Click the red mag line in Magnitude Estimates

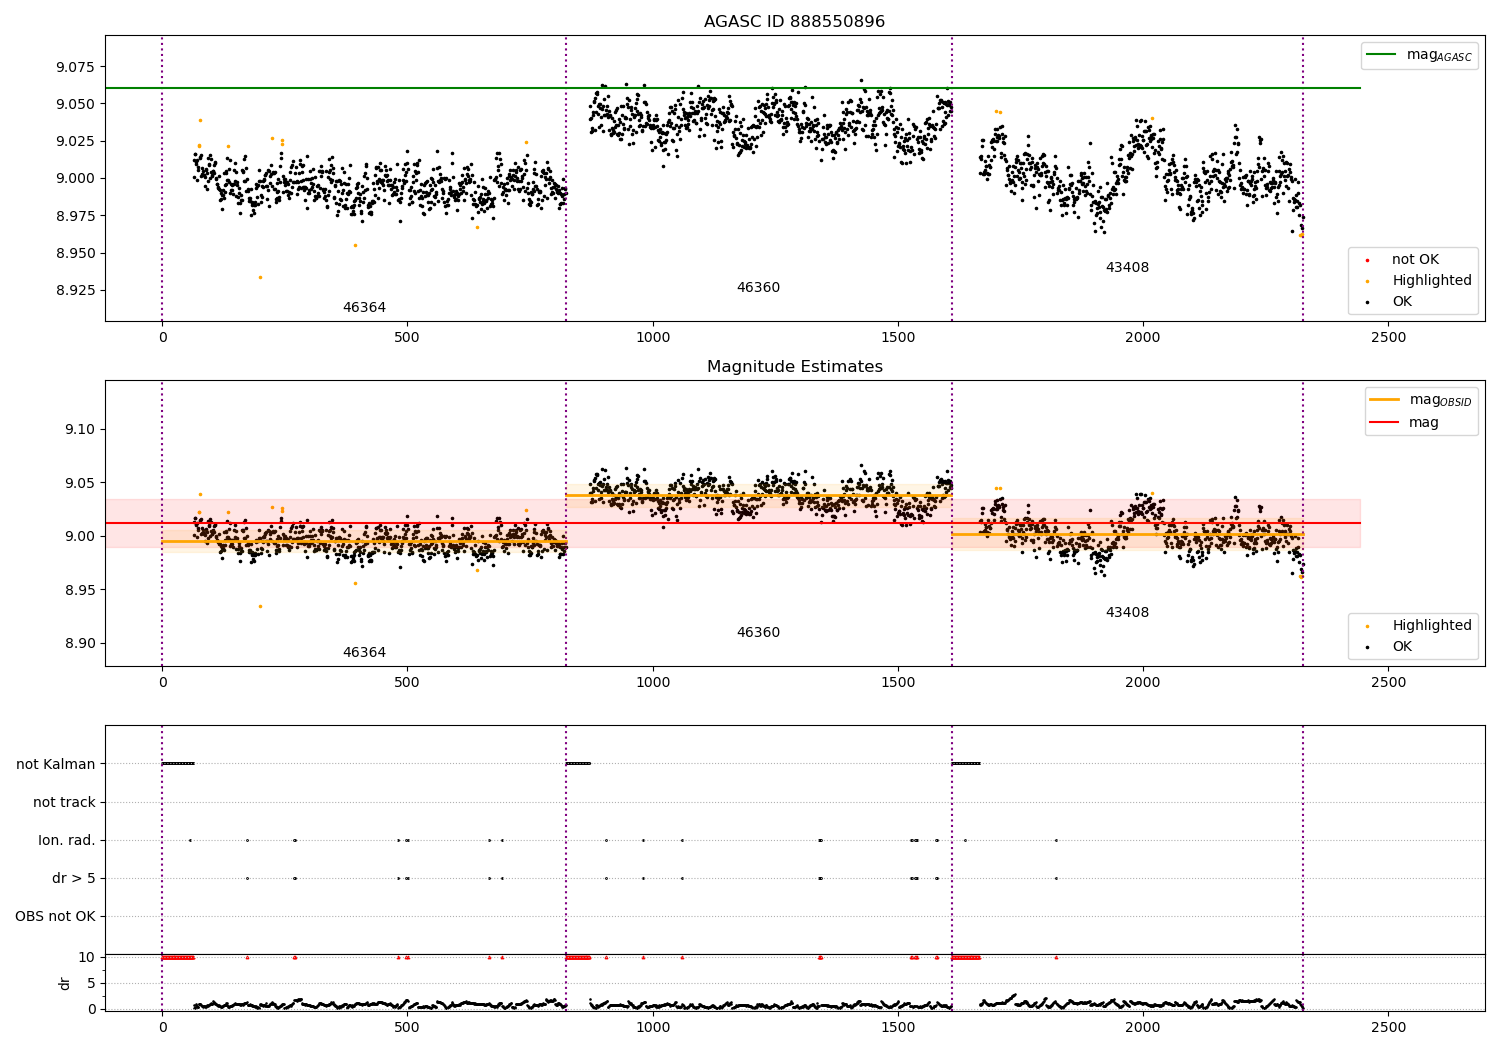pos(732,523)
